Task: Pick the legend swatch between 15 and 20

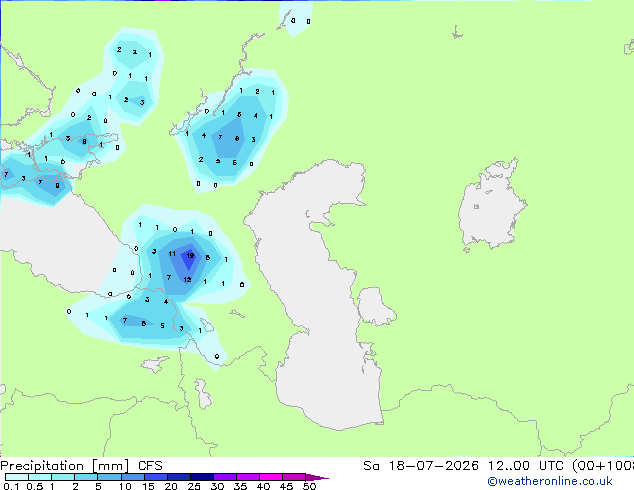Action: (x=156, y=477)
